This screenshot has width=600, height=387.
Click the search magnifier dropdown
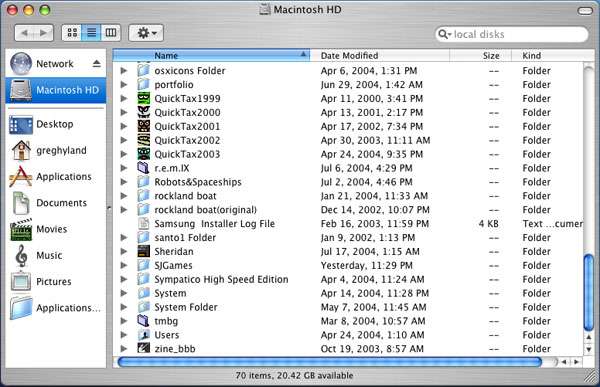445,34
